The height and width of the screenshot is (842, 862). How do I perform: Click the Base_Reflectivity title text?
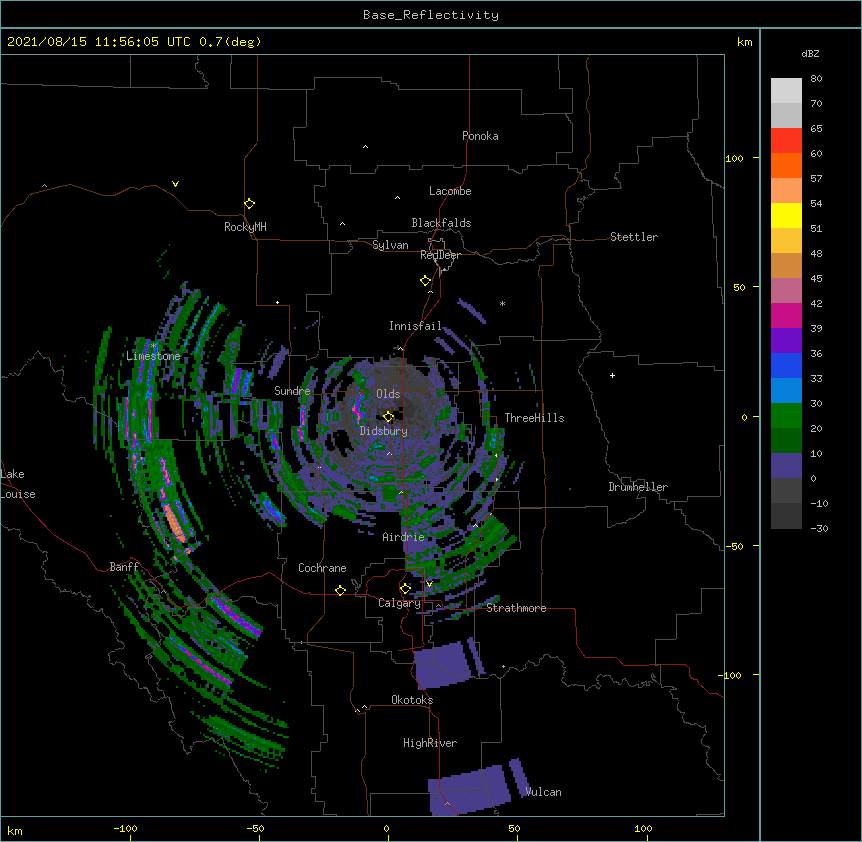point(431,15)
